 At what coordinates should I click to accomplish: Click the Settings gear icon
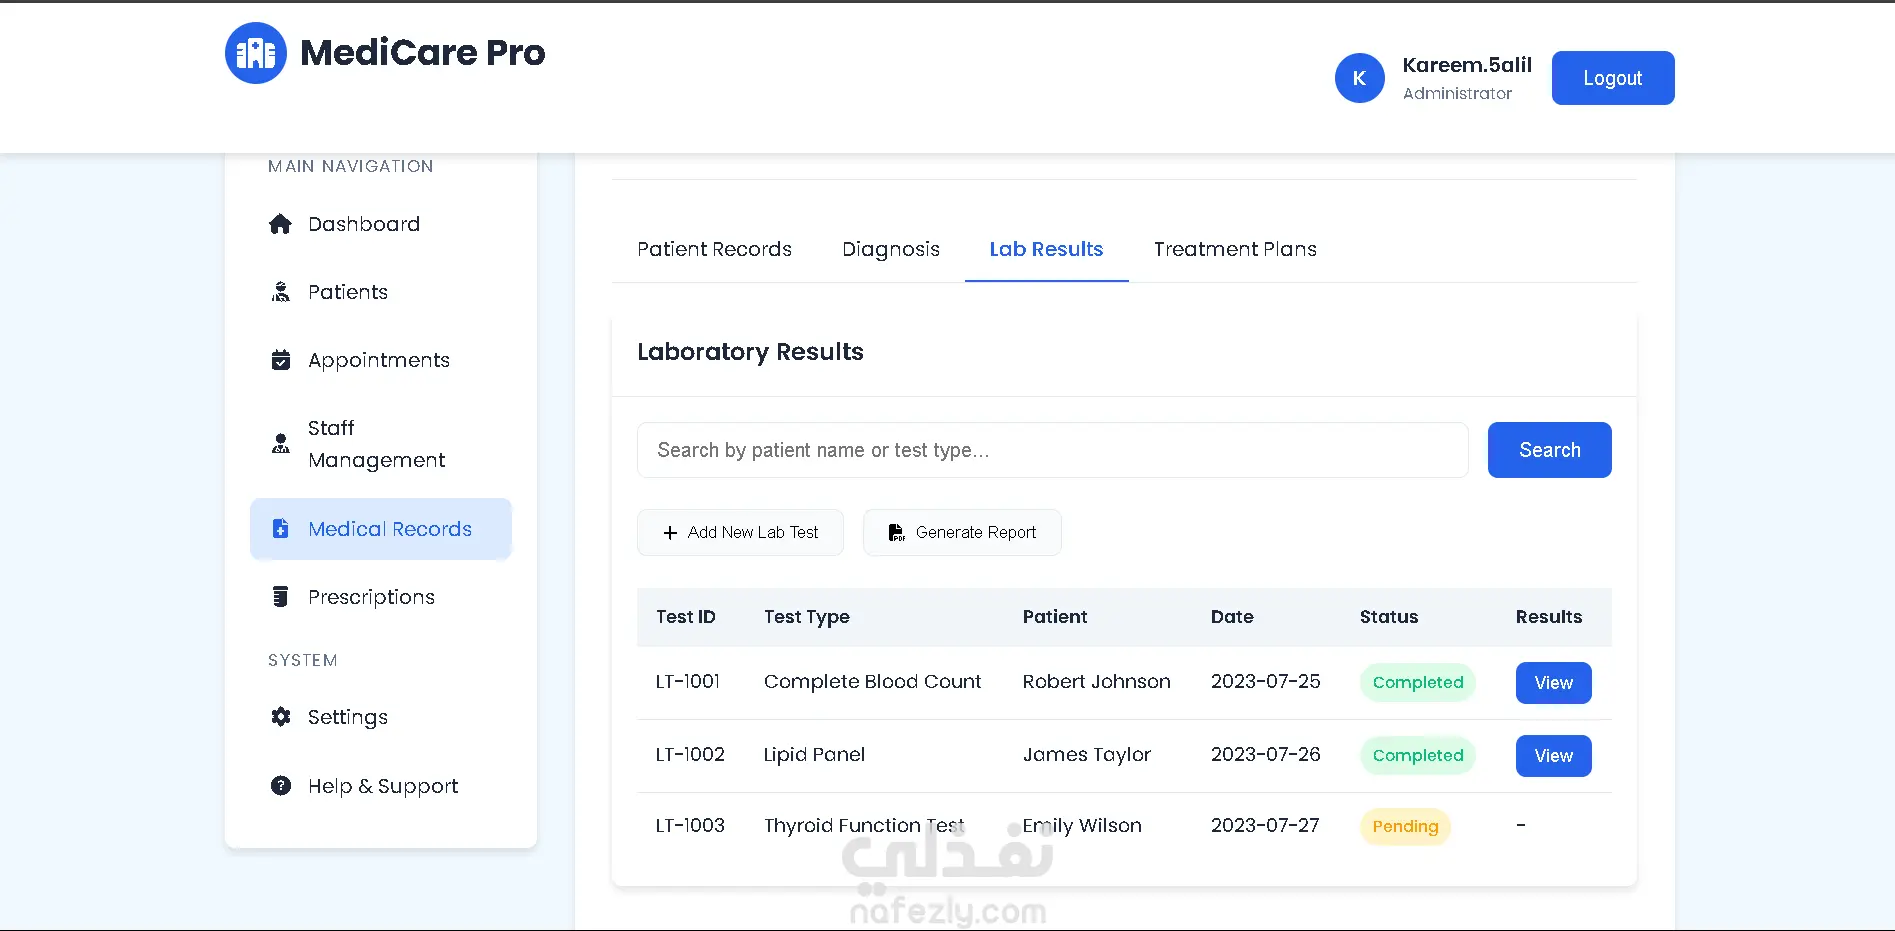tap(281, 717)
